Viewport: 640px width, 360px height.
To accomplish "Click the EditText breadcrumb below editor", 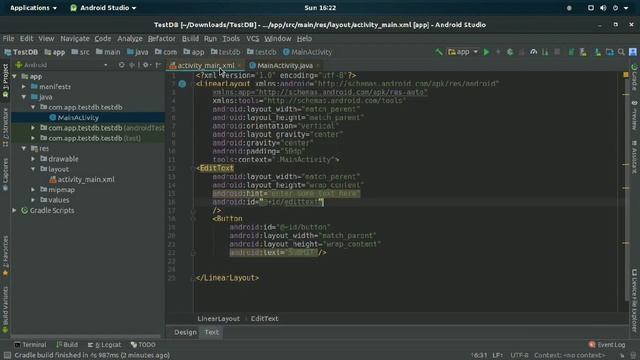I will tap(264, 319).
